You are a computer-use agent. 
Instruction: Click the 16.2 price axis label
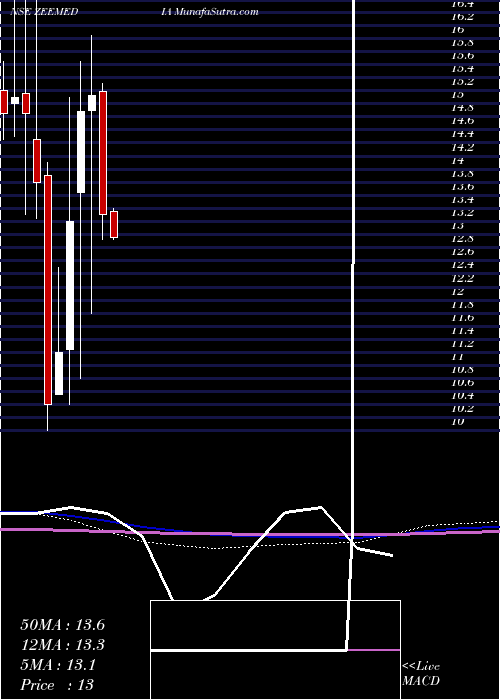[462, 17]
